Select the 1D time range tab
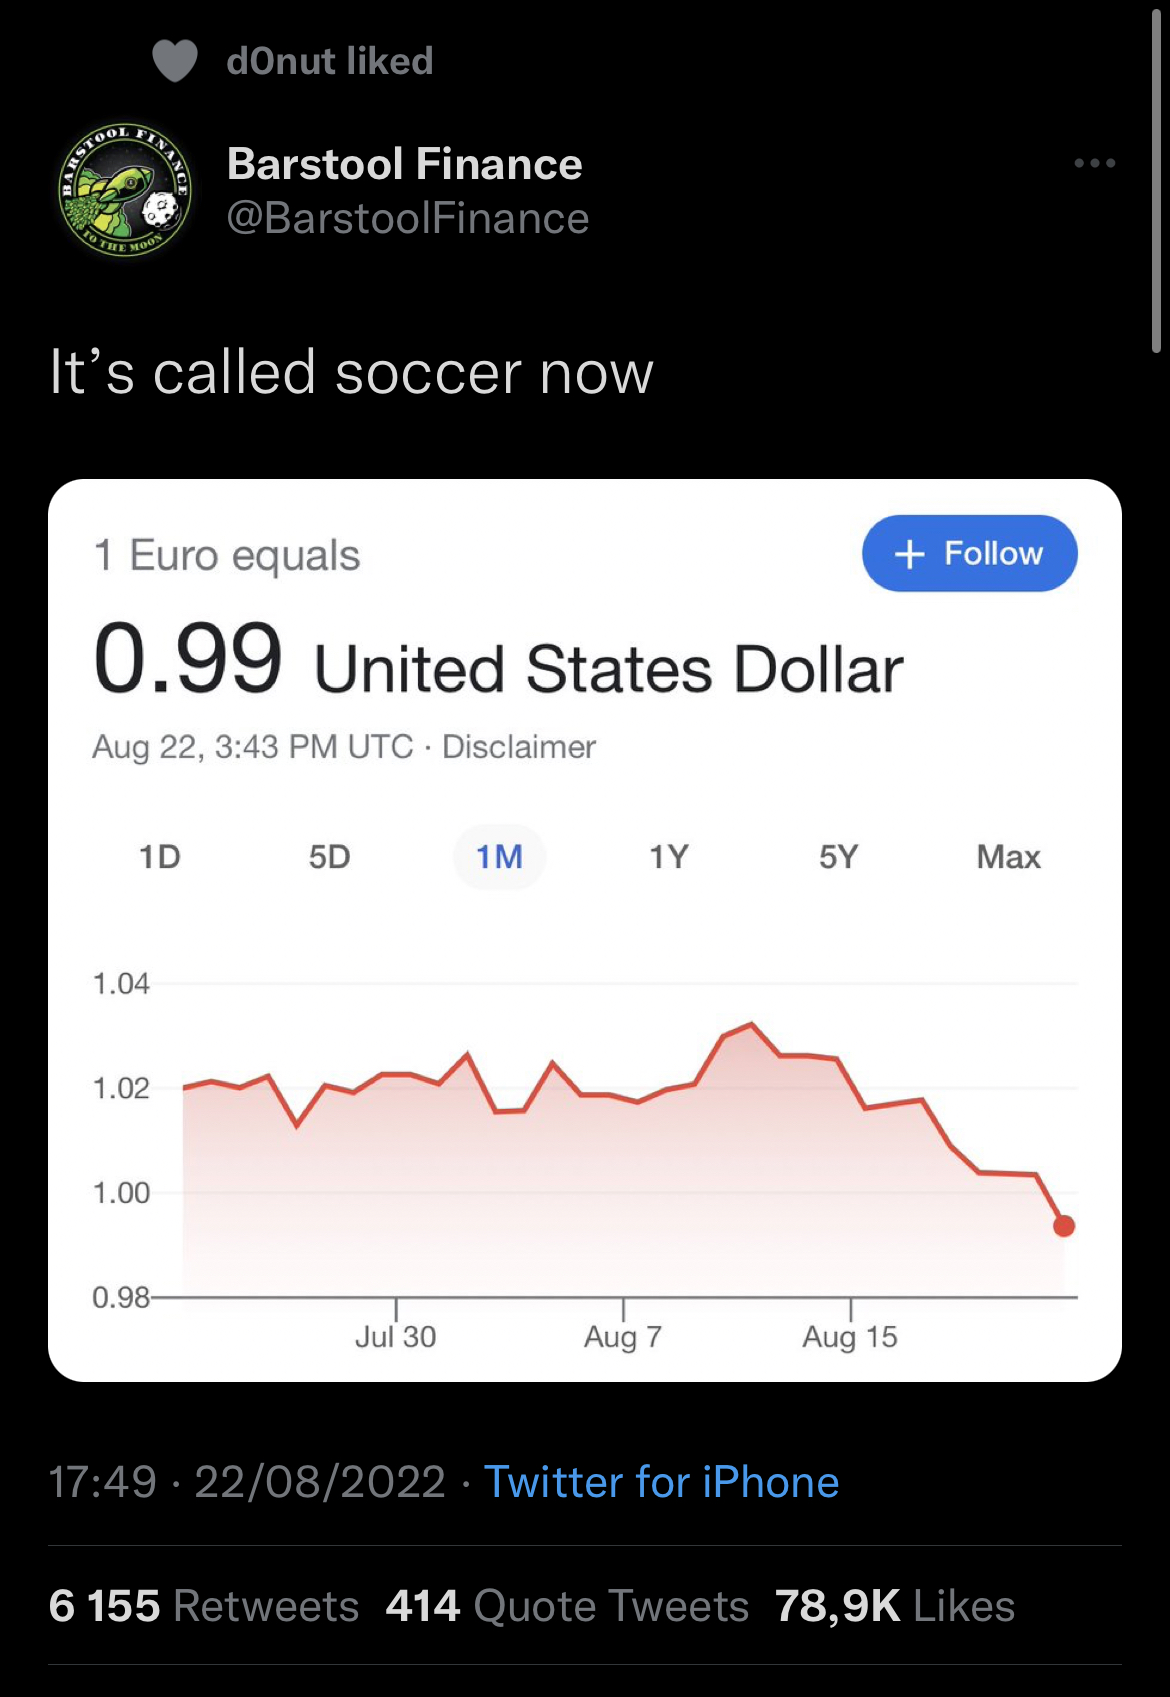This screenshot has width=1170, height=1697. (x=160, y=857)
